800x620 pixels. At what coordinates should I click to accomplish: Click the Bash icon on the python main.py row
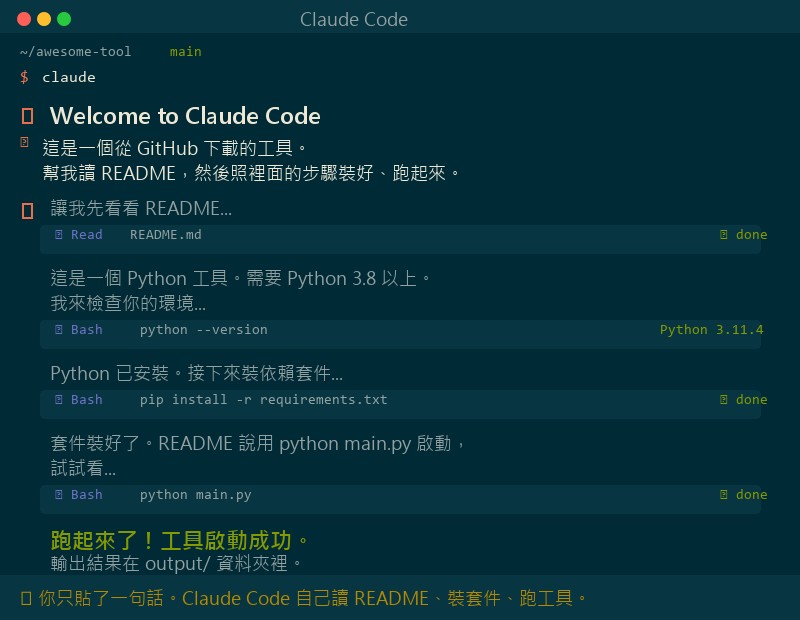tap(59, 494)
